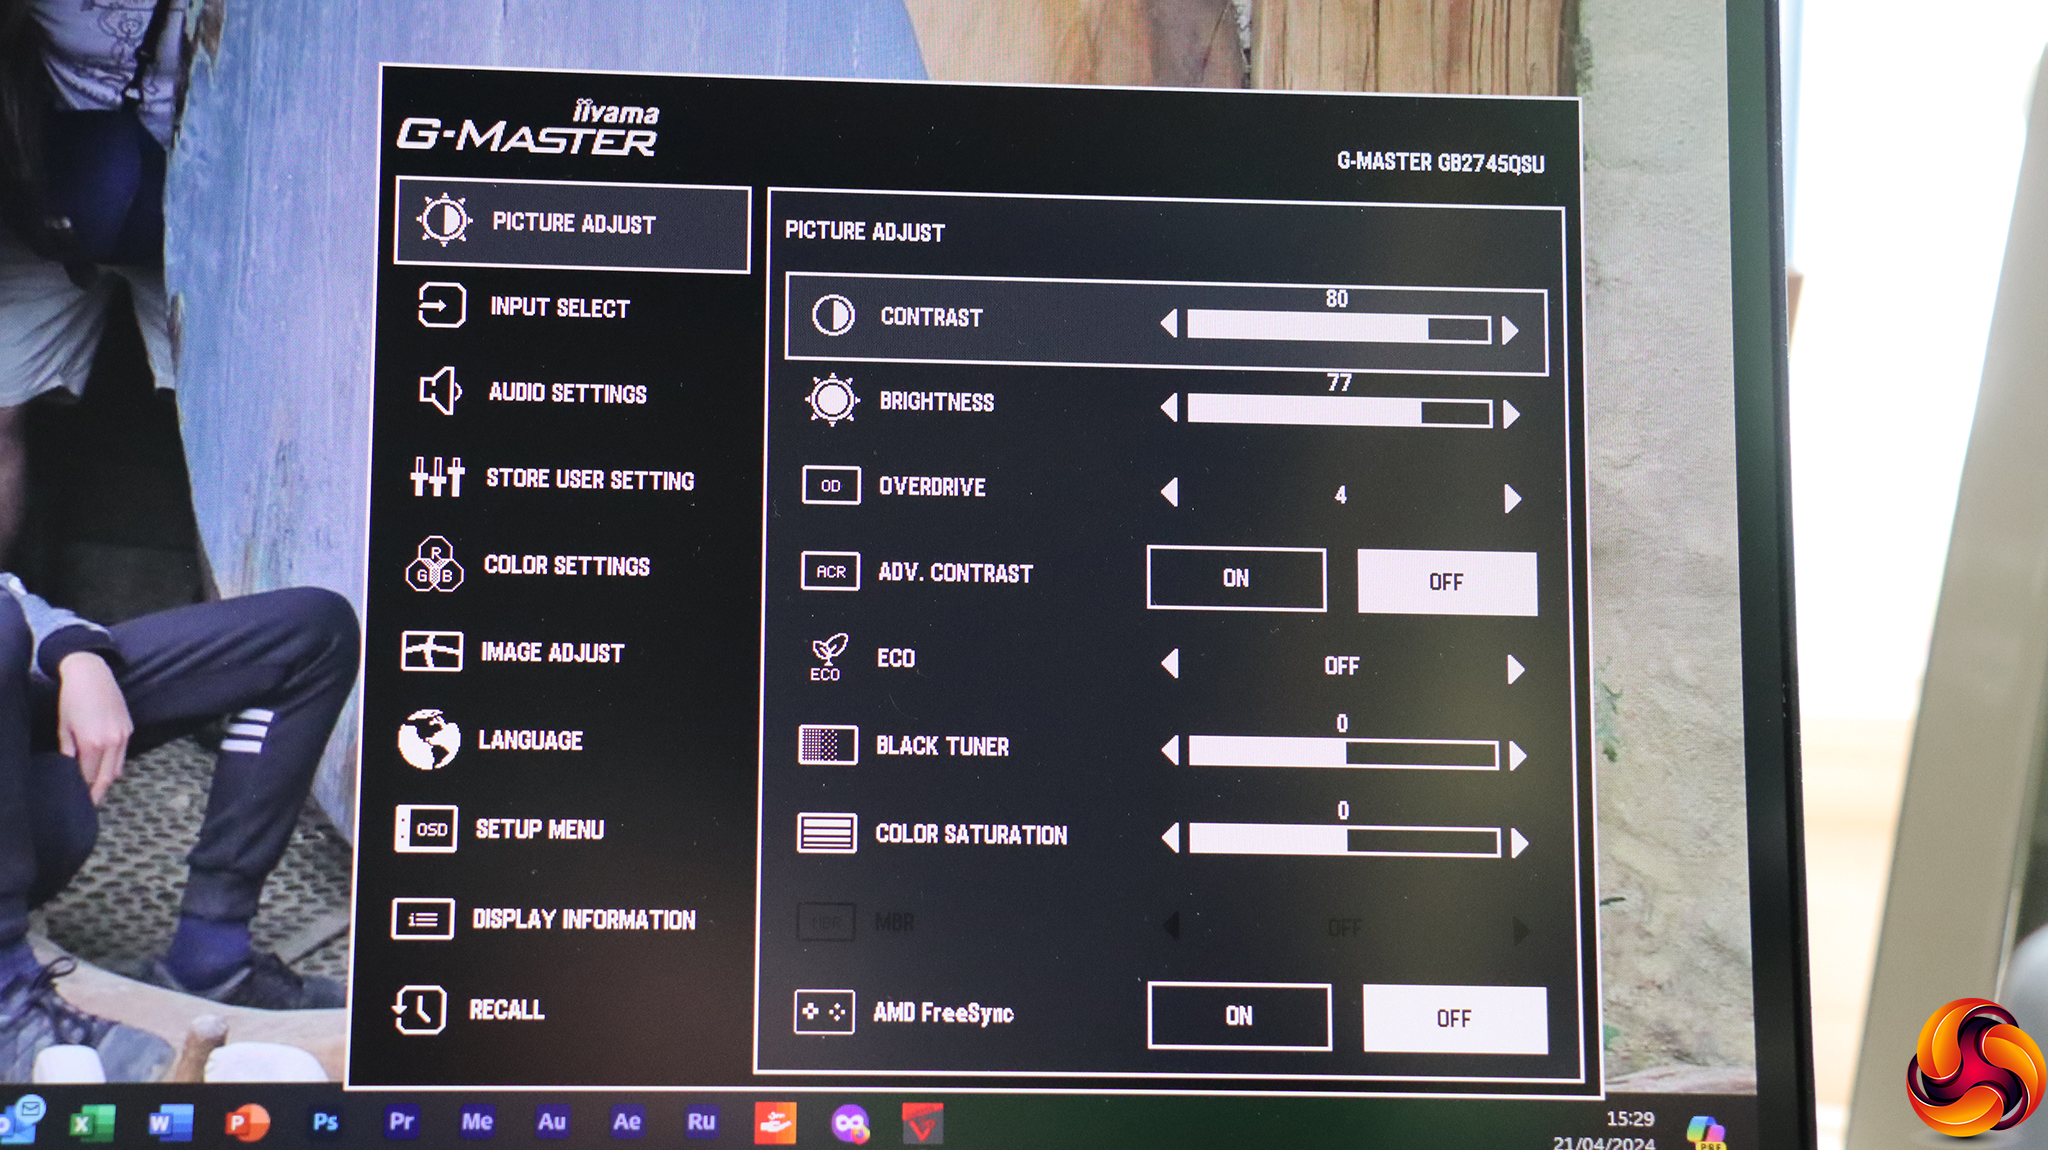
Task: Click the Store User Setting sliders icon
Action: [x=437, y=478]
